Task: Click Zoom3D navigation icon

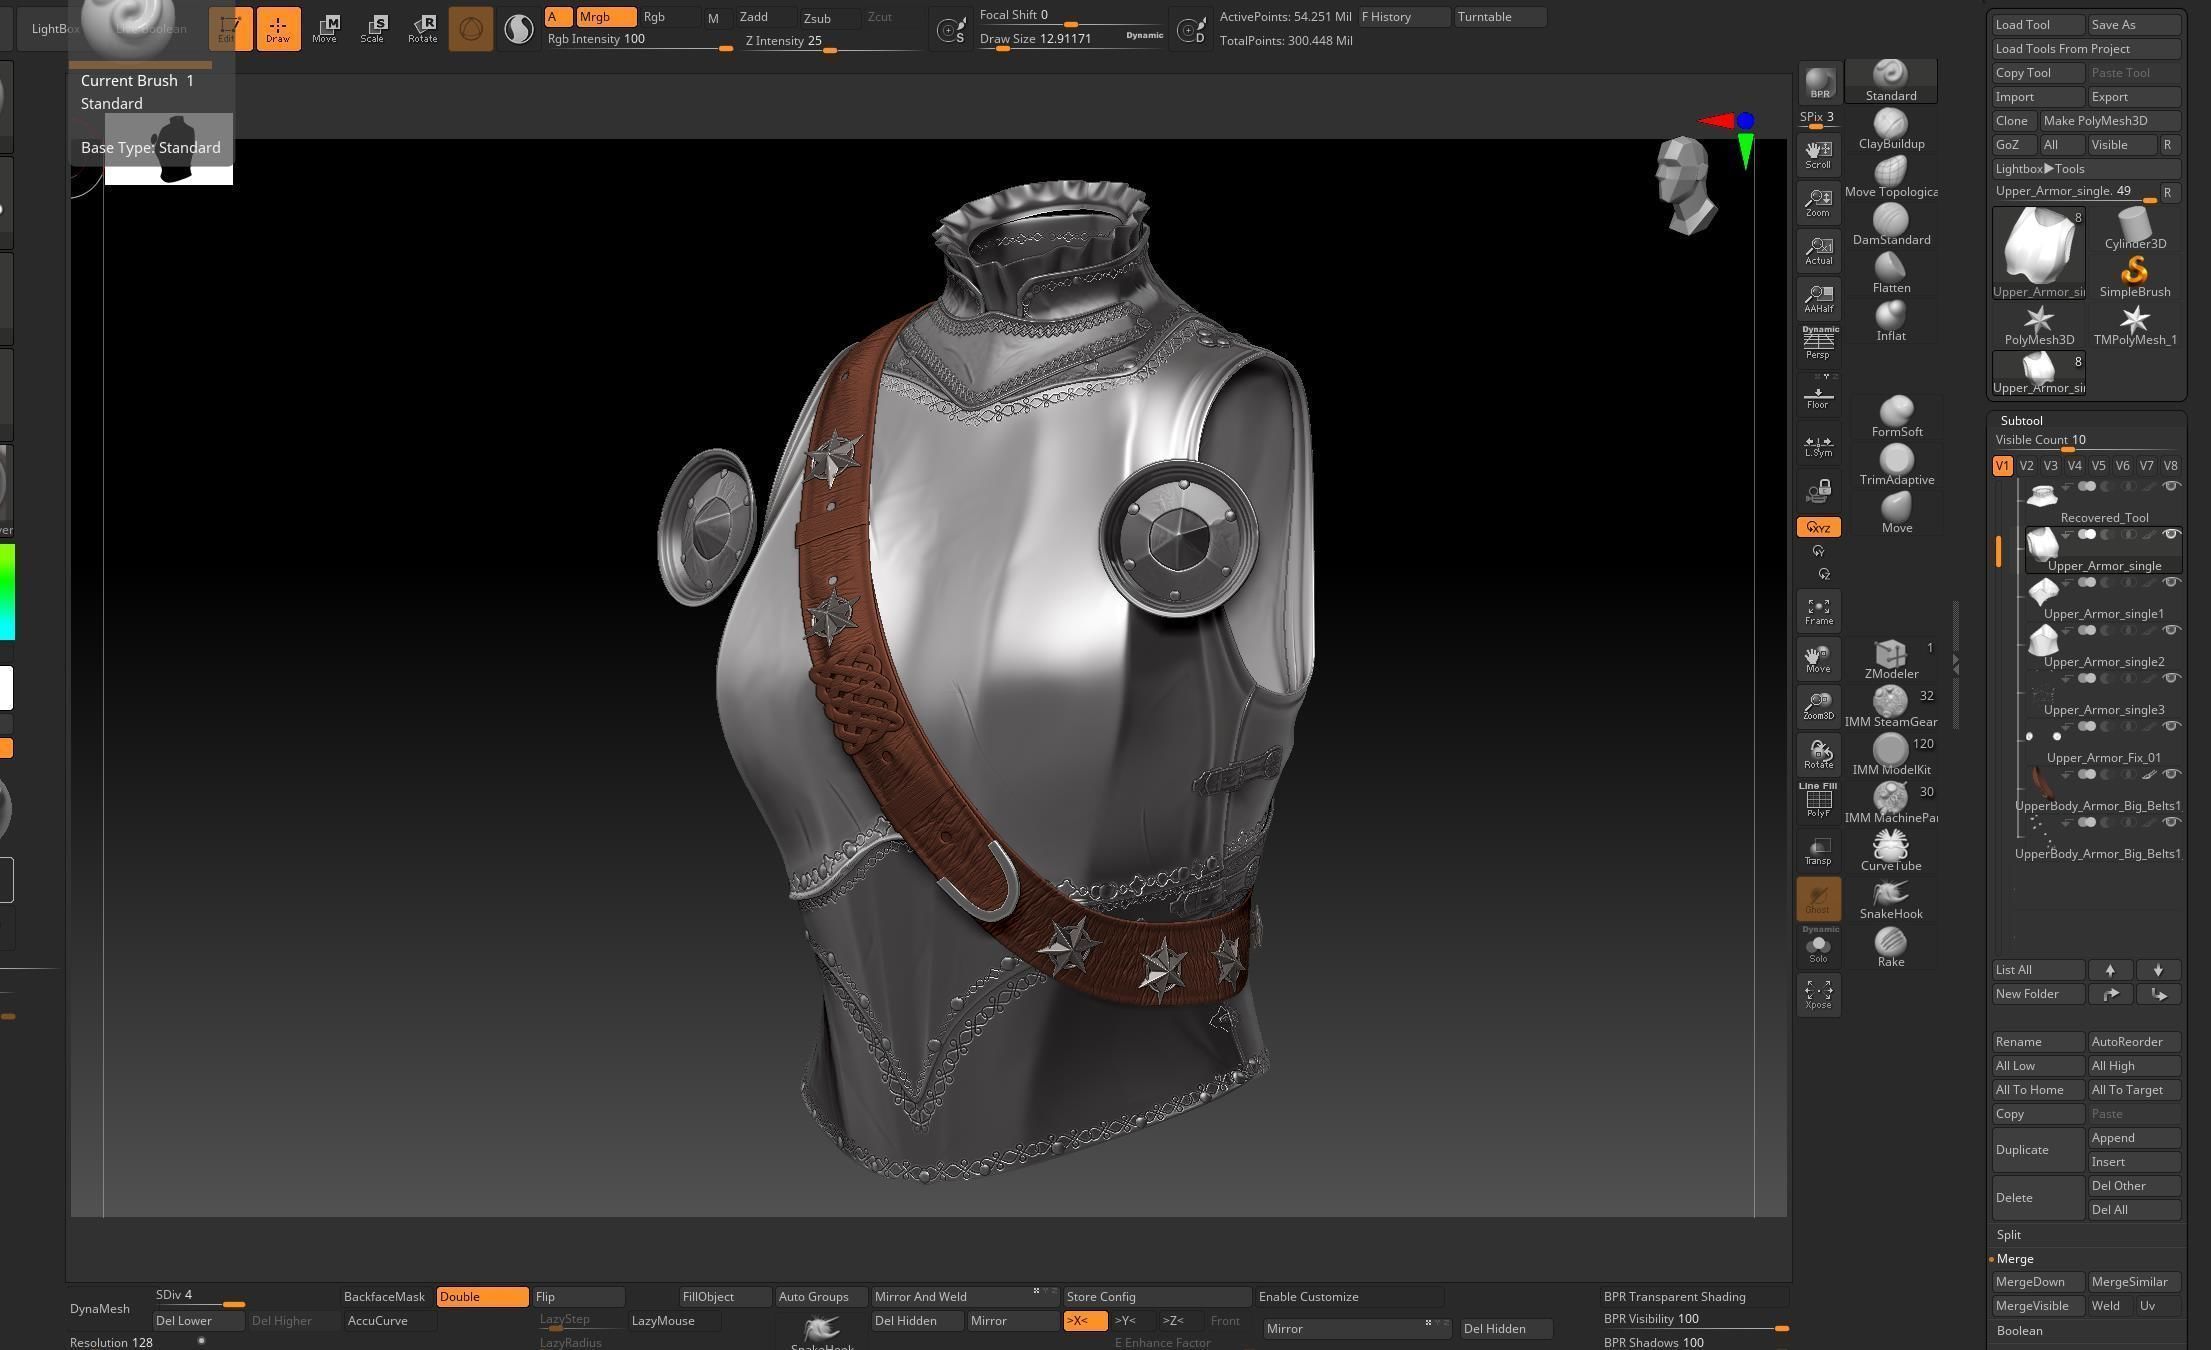Action: 1818,706
